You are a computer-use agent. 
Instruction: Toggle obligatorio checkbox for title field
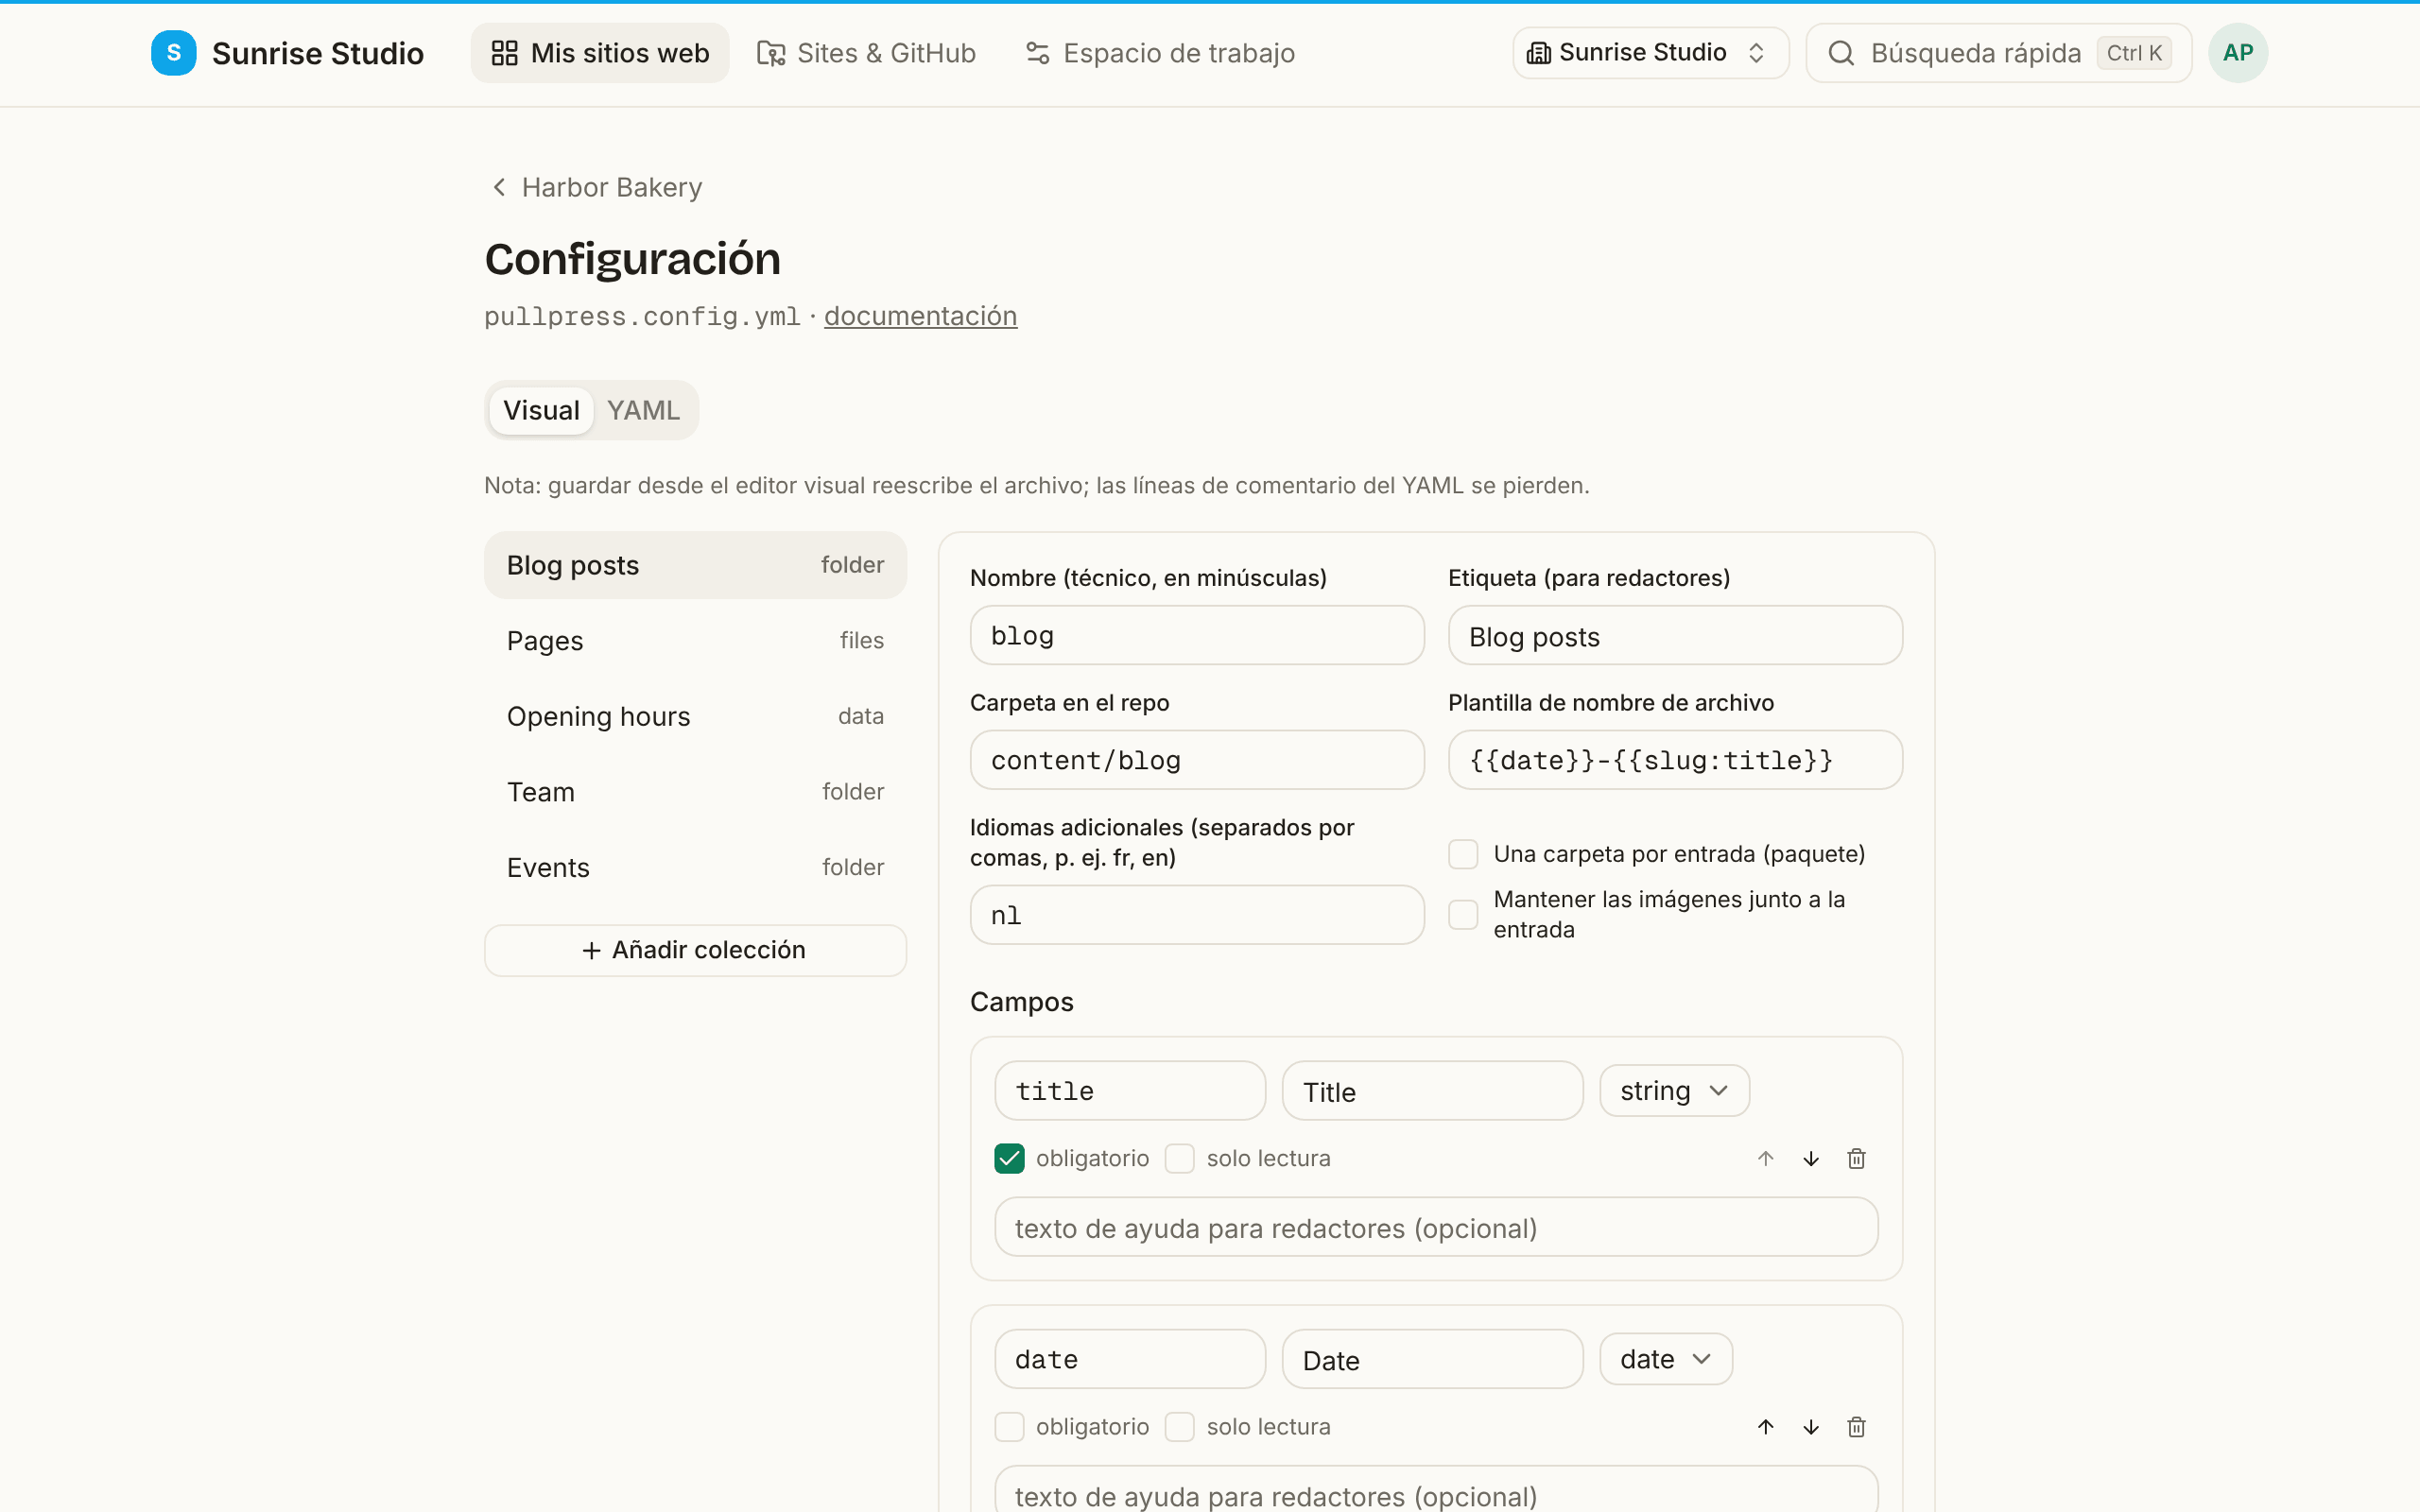(x=1009, y=1158)
